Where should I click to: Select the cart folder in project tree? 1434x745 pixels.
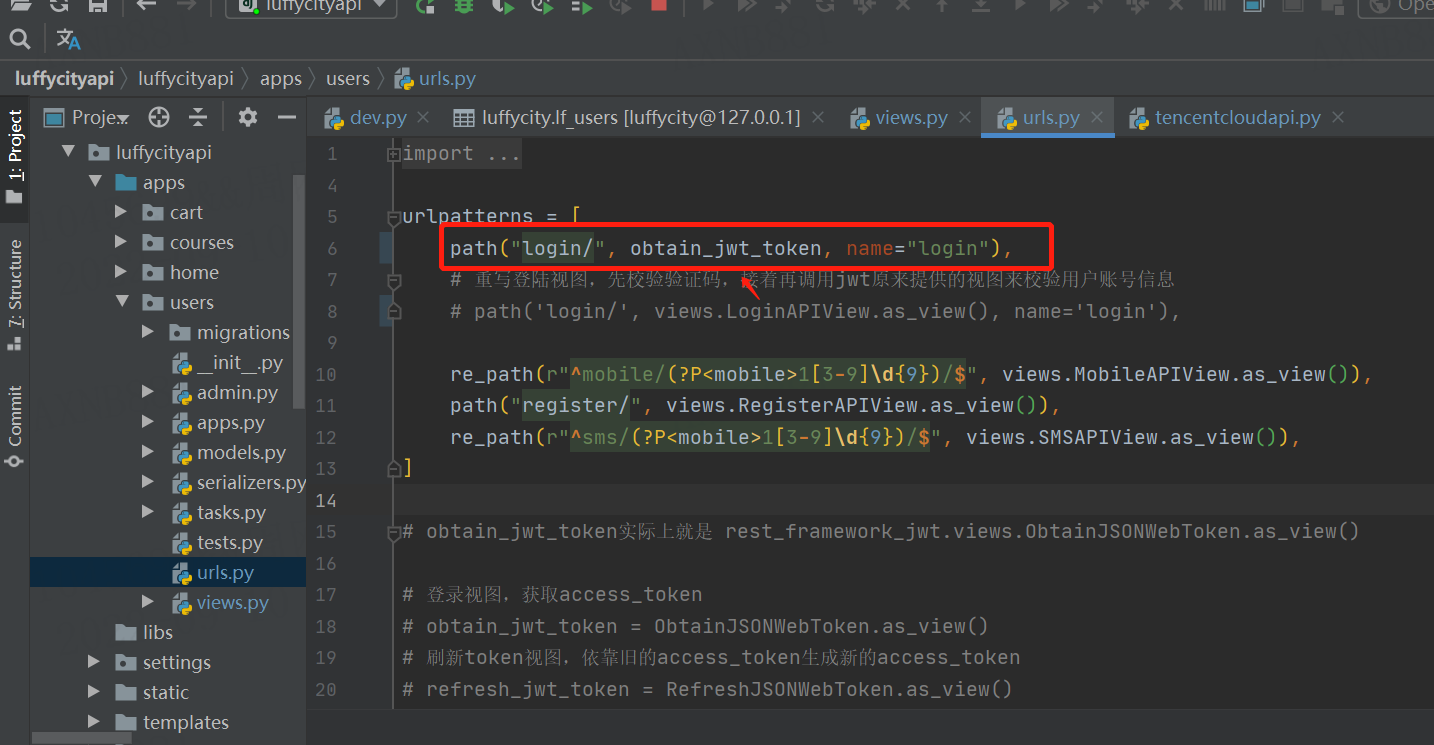[x=172, y=213]
